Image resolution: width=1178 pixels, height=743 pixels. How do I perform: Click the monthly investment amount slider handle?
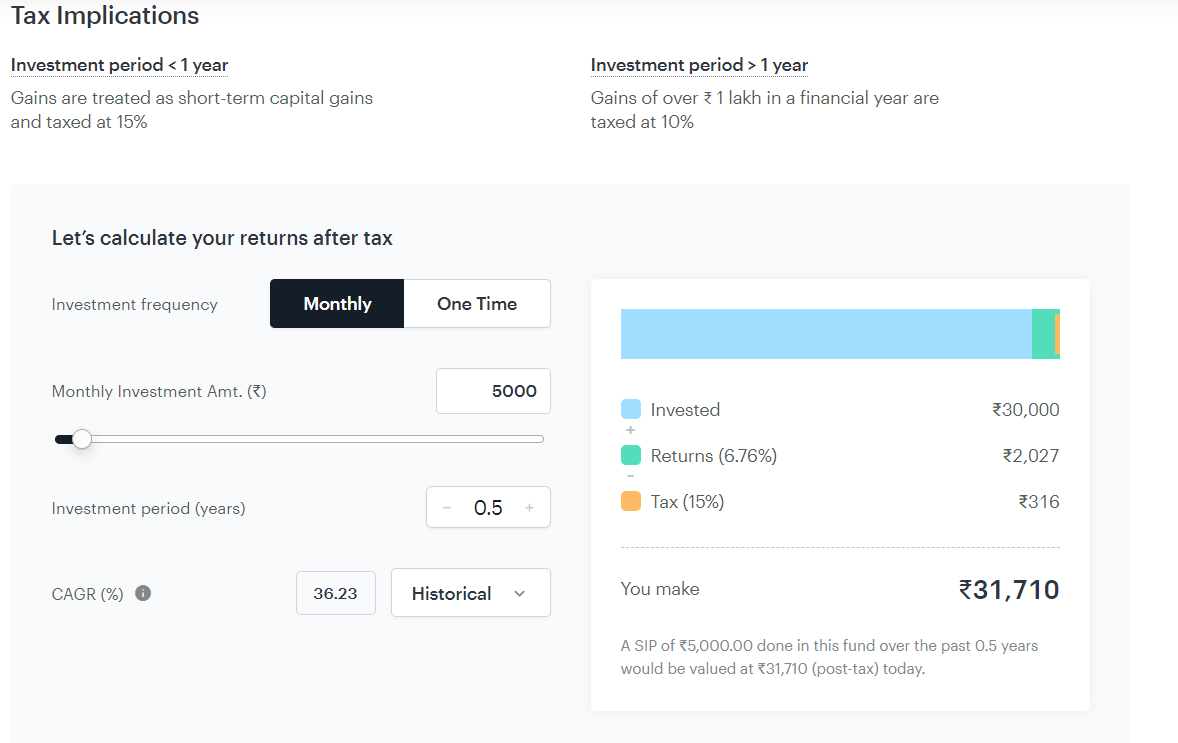pos(82,439)
